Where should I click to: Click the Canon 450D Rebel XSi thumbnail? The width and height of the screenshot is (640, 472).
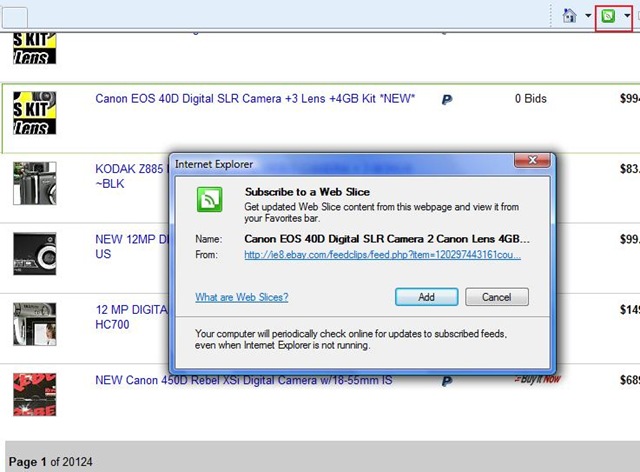(x=35, y=395)
